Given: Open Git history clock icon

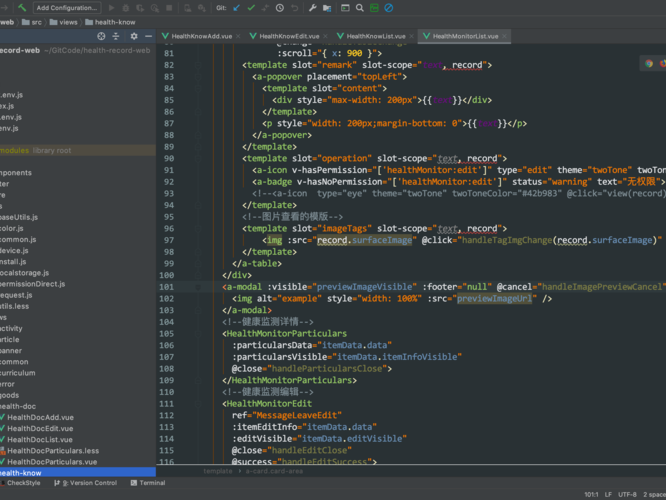Looking at the screenshot, I should [279, 8].
